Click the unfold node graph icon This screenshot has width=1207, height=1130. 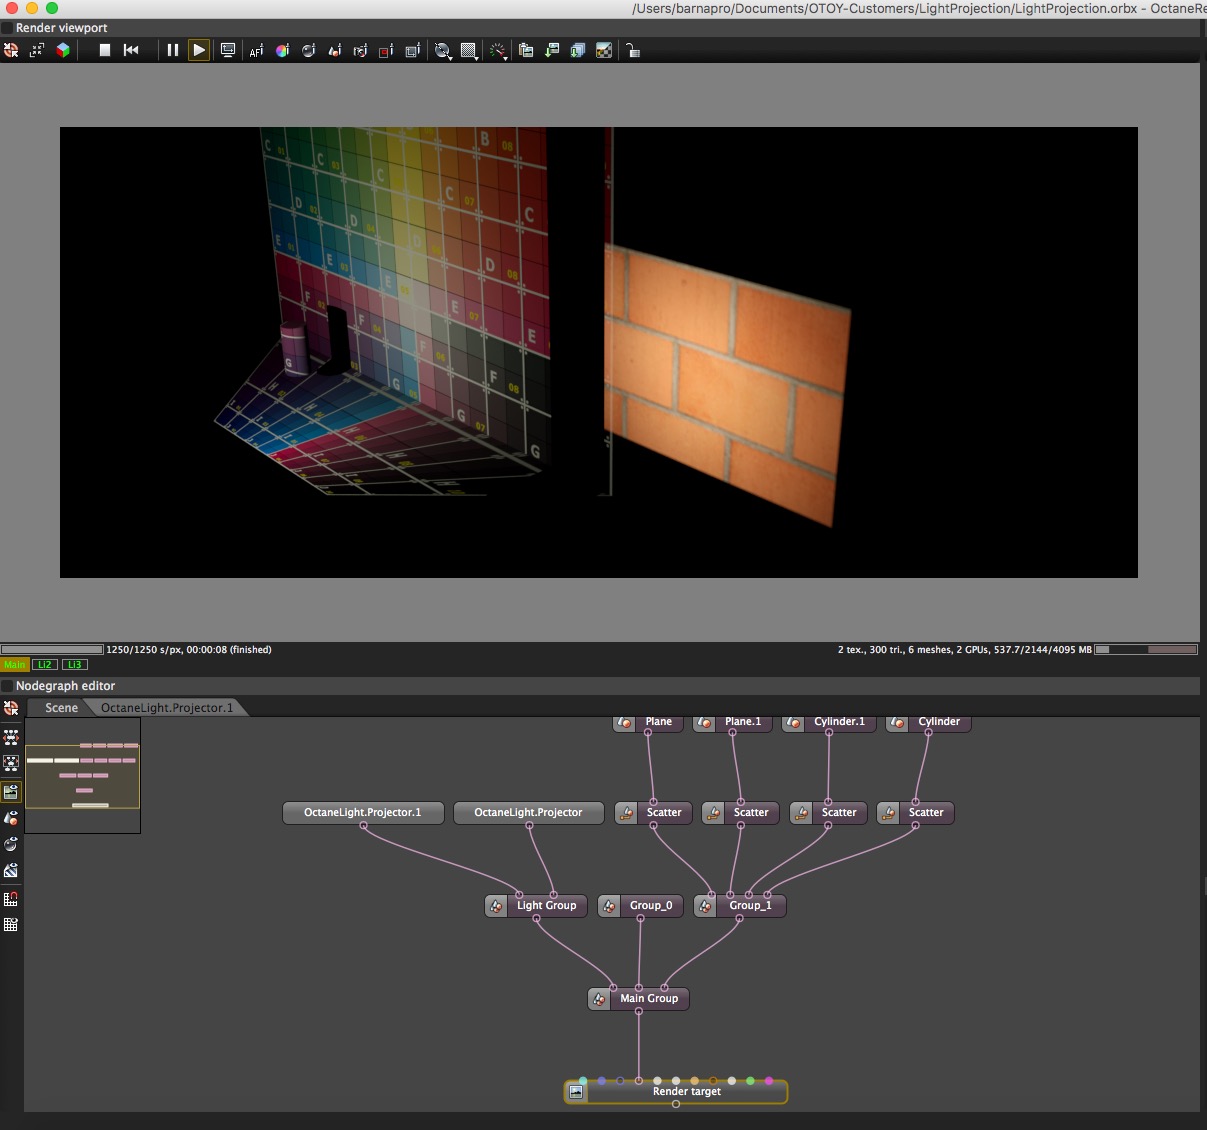pyautogui.click(x=11, y=737)
